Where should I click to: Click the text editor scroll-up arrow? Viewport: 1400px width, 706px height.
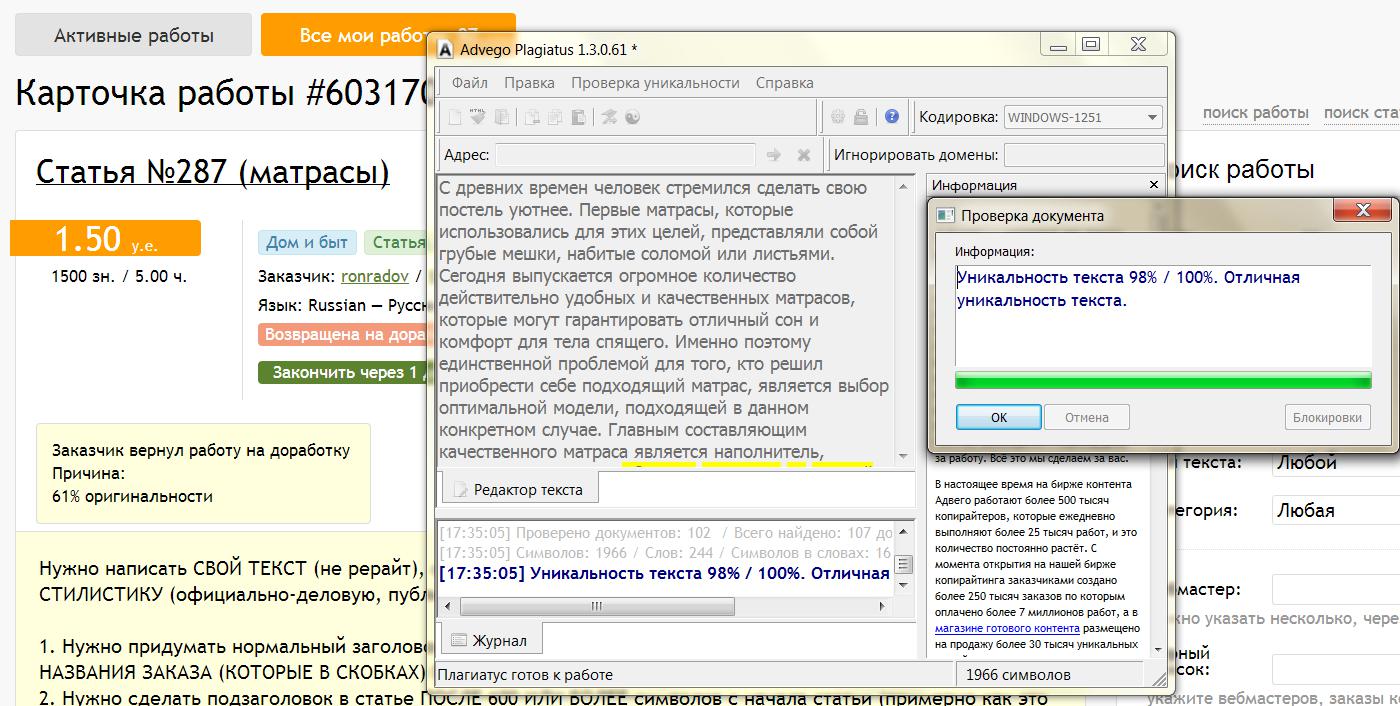pyautogui.click(x=904, y=186)
